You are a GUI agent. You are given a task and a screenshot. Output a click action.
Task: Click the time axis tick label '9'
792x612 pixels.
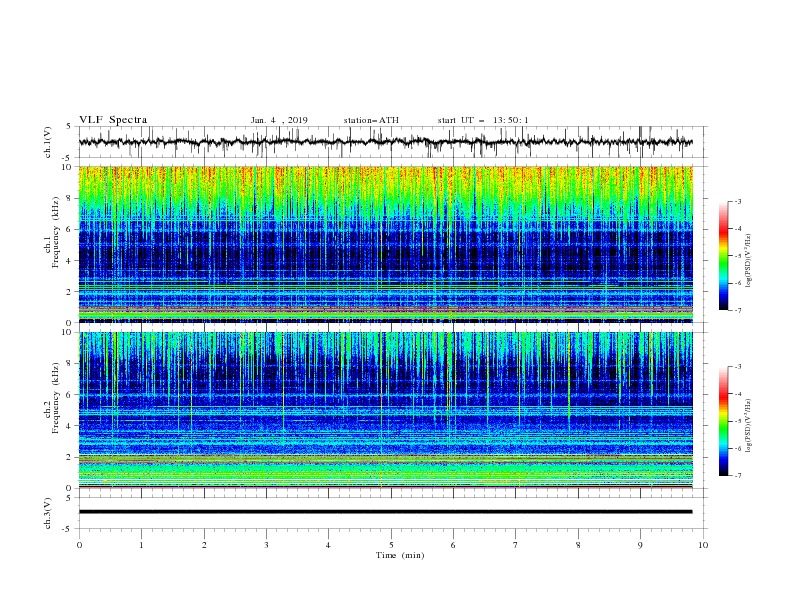(x=640, y=545)
